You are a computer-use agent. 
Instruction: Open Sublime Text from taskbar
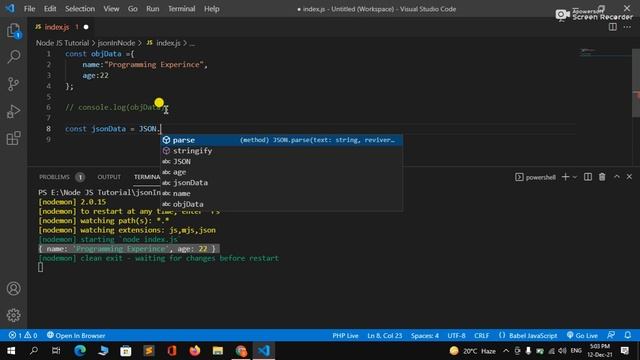coord(149,351)
